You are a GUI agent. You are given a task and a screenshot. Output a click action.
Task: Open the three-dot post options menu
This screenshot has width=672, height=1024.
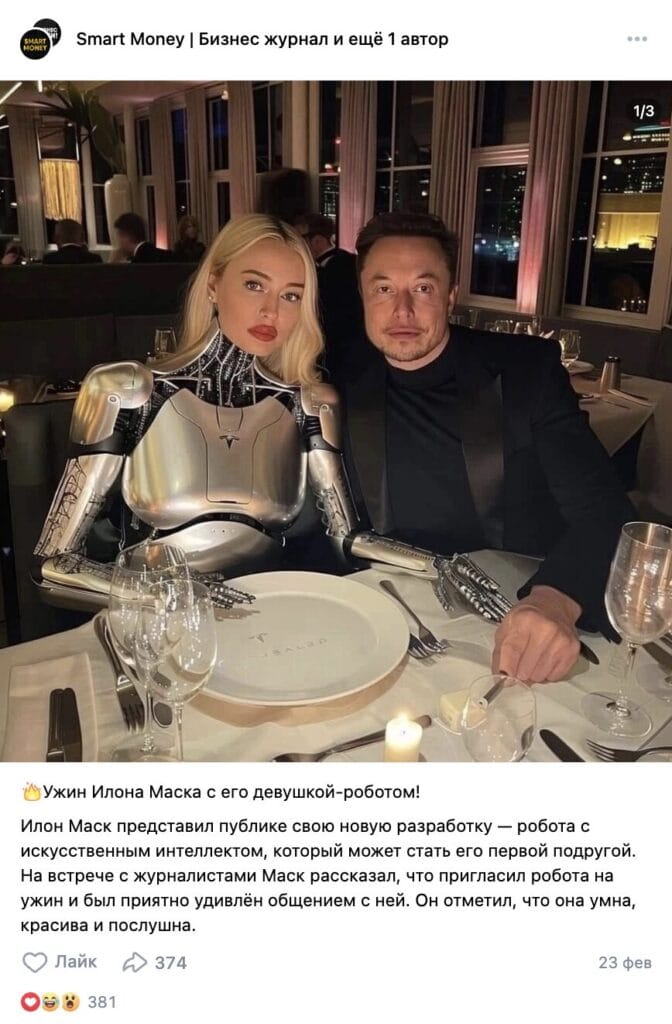pos(637,39)
